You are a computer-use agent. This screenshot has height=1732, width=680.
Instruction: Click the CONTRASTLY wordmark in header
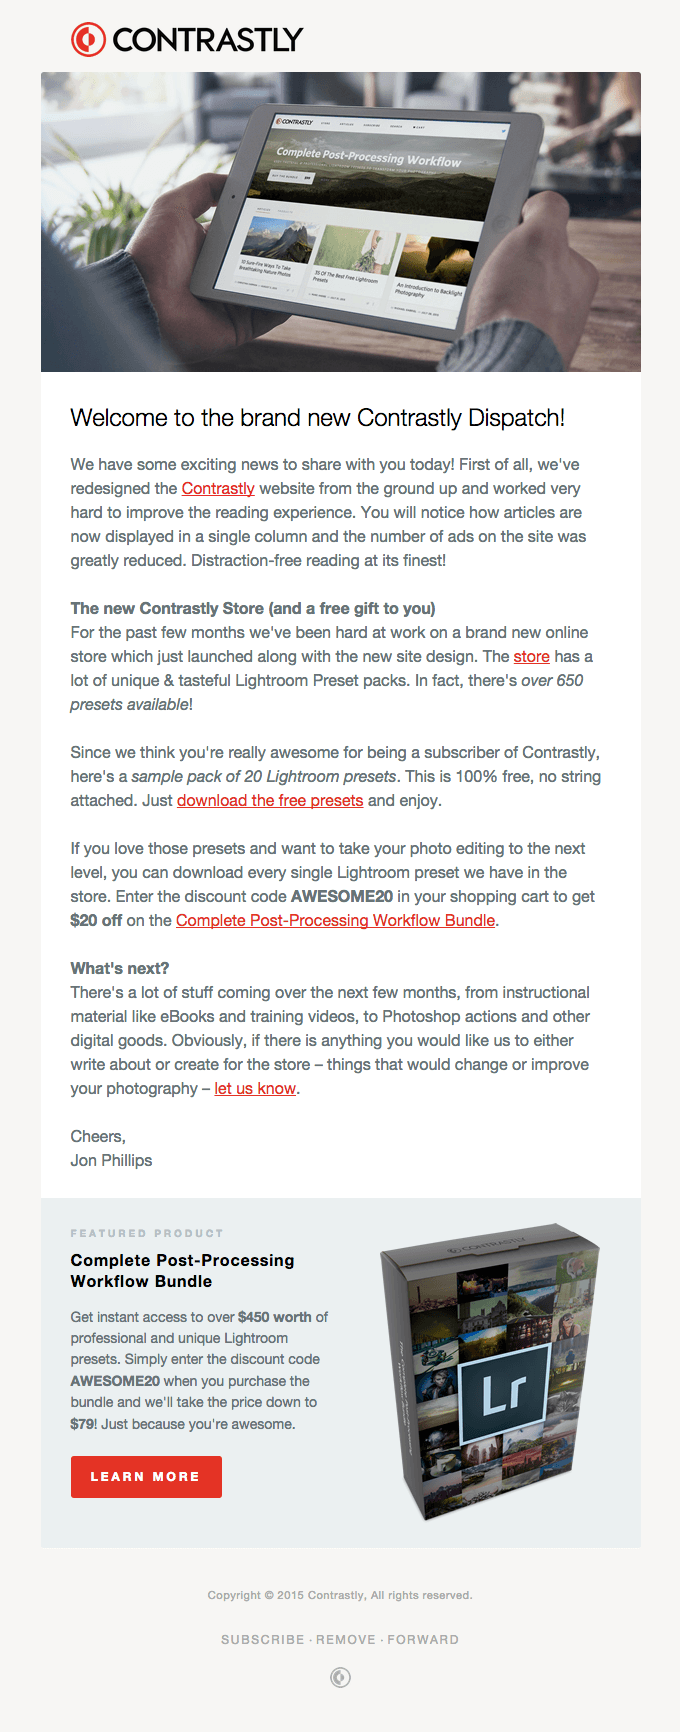click(x=207, y=39)
